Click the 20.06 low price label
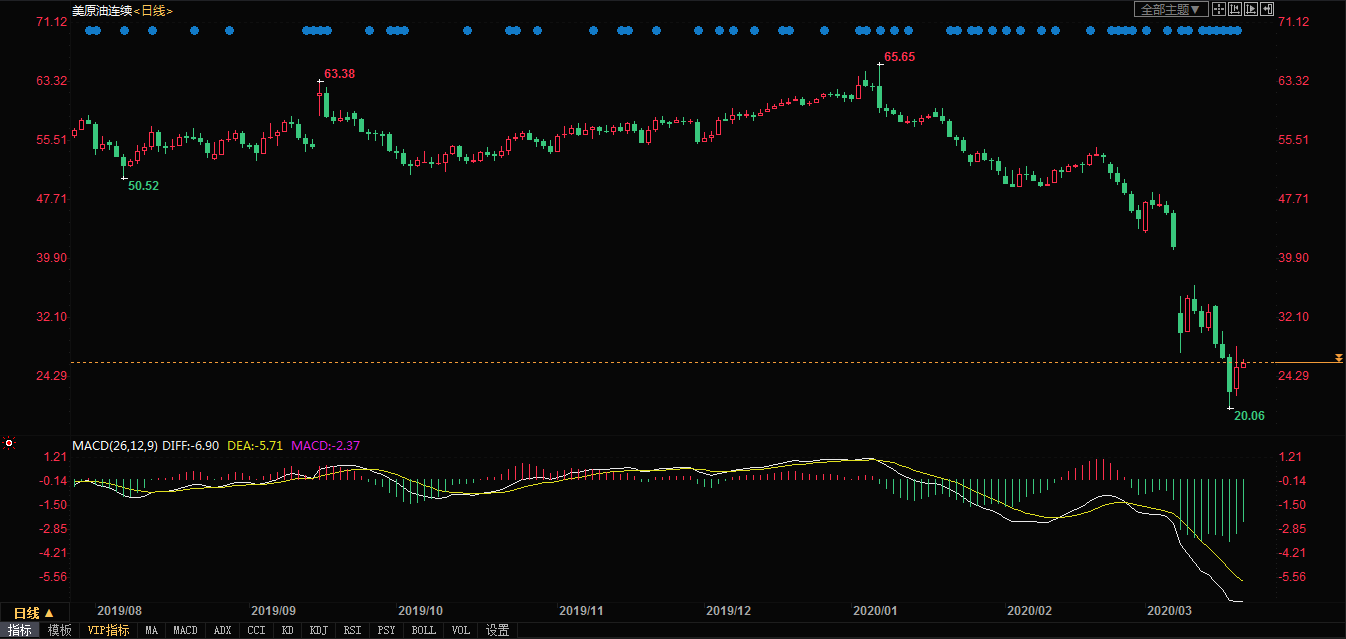This screenshot has height=639, width=1346. coord(1248,415)
